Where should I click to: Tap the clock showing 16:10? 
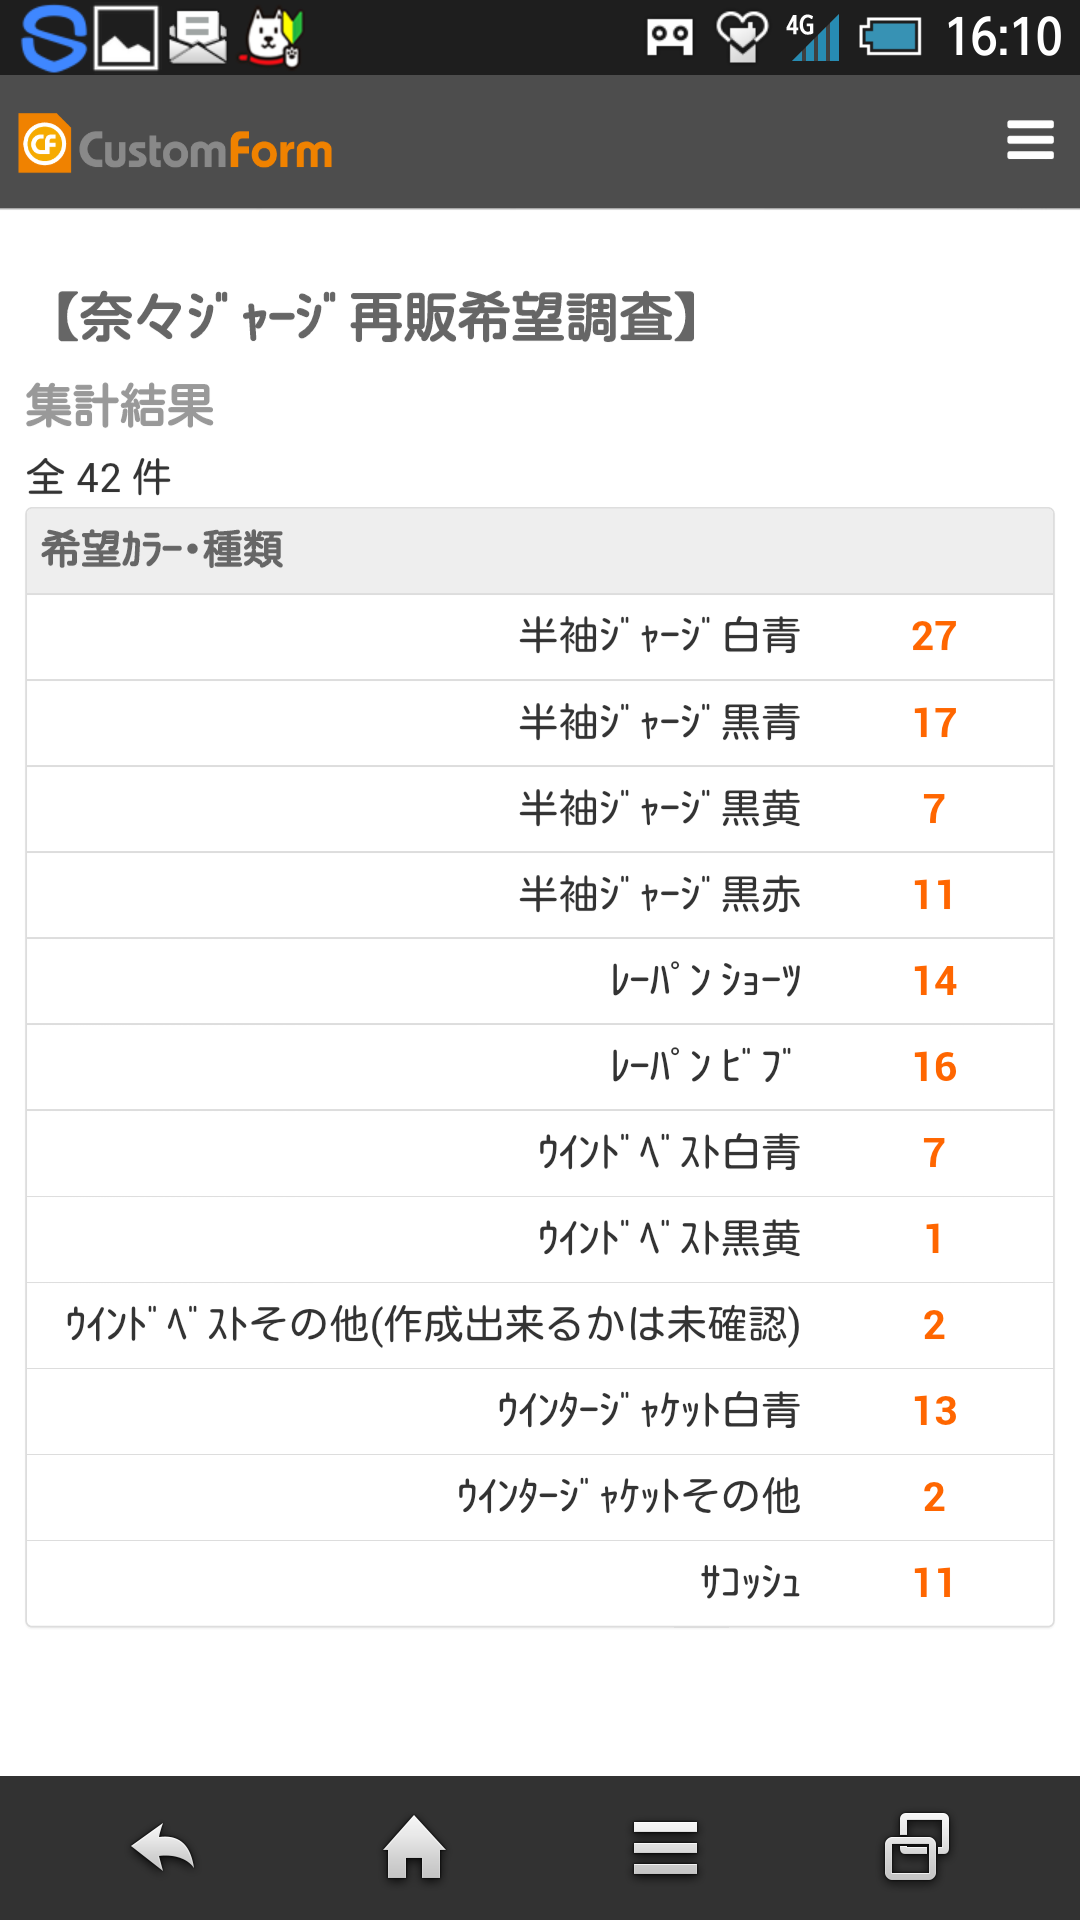(1003, 38)
